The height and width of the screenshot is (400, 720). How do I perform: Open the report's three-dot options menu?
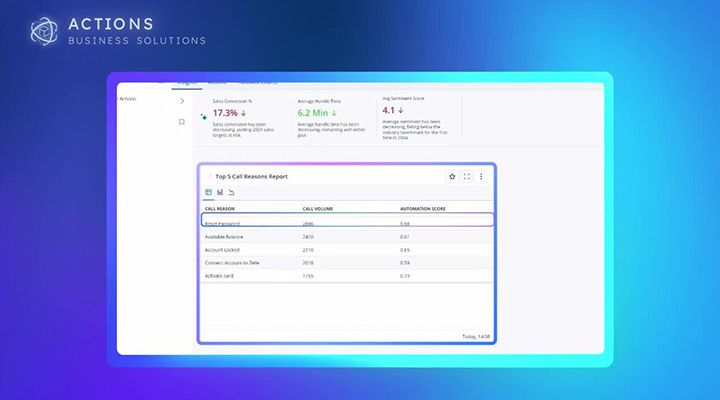click(x=481, y=176)
